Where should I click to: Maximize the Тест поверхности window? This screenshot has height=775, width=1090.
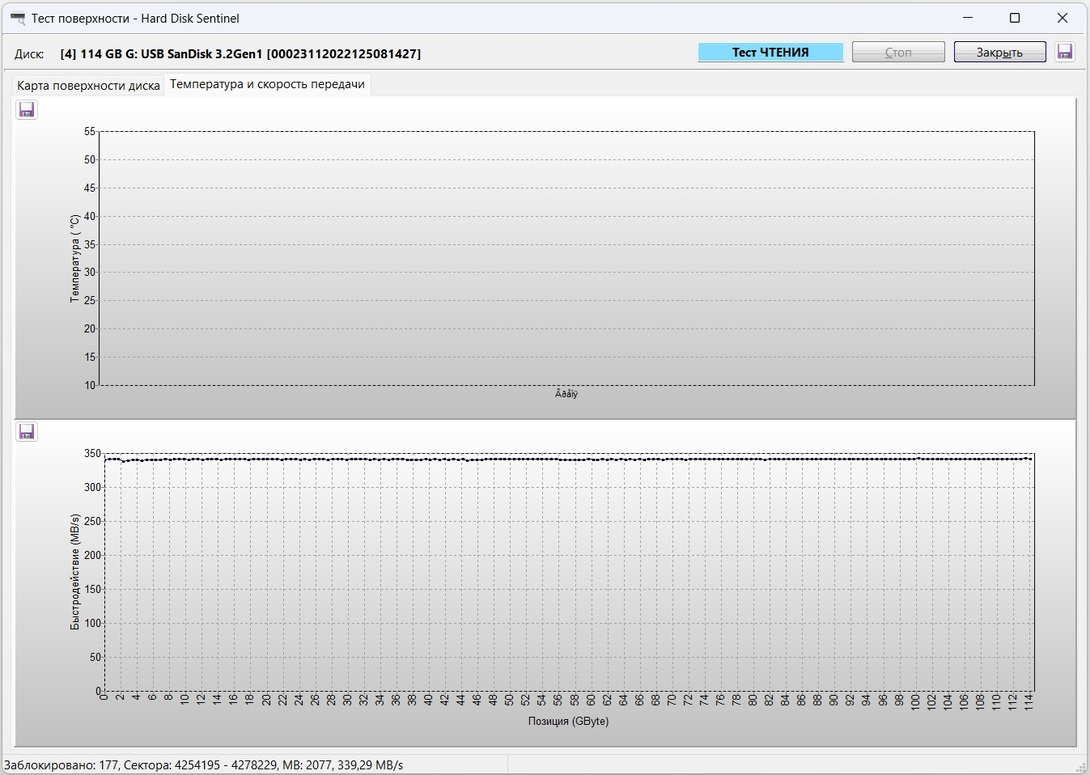pyautogui.click(x=1015, y=18)
